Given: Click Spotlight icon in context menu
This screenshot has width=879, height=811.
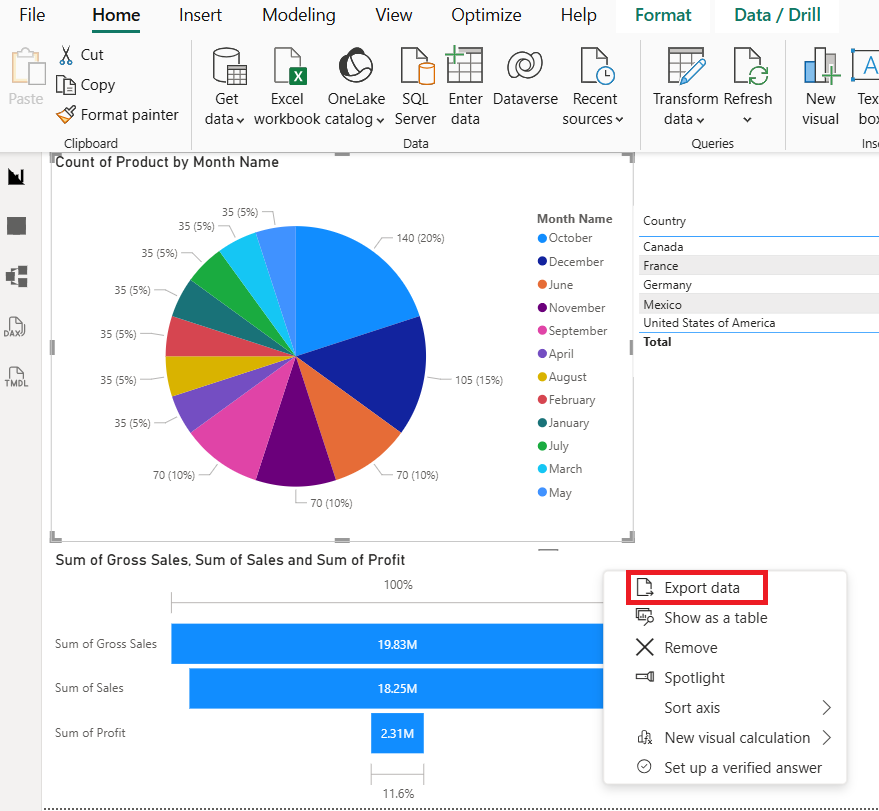Looking at the screenshot, I should click(645, 676).
